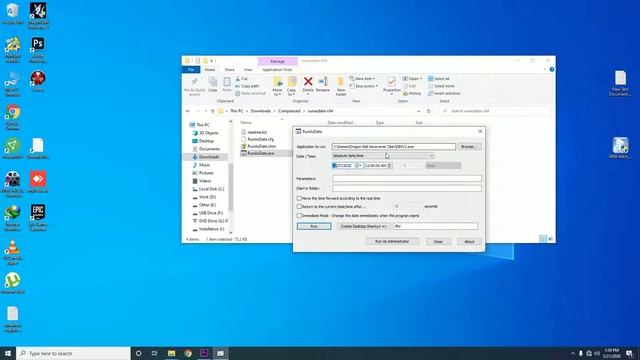This screenshot has width=640, height=360.
Task: Switch to the Home ribbon tab
Action: [x=210, y=70]
